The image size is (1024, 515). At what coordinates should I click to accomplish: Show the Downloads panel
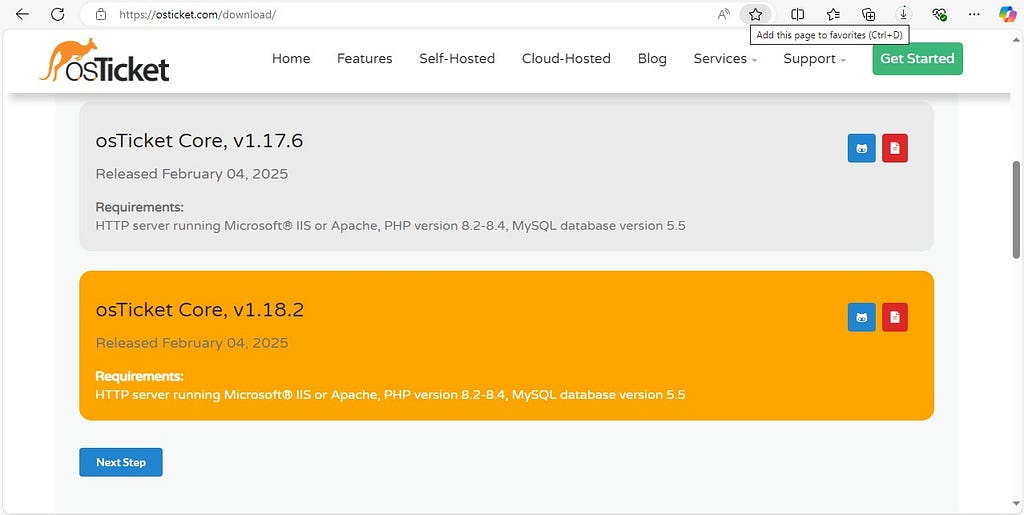pyautogui.click(x=904, y=14)
